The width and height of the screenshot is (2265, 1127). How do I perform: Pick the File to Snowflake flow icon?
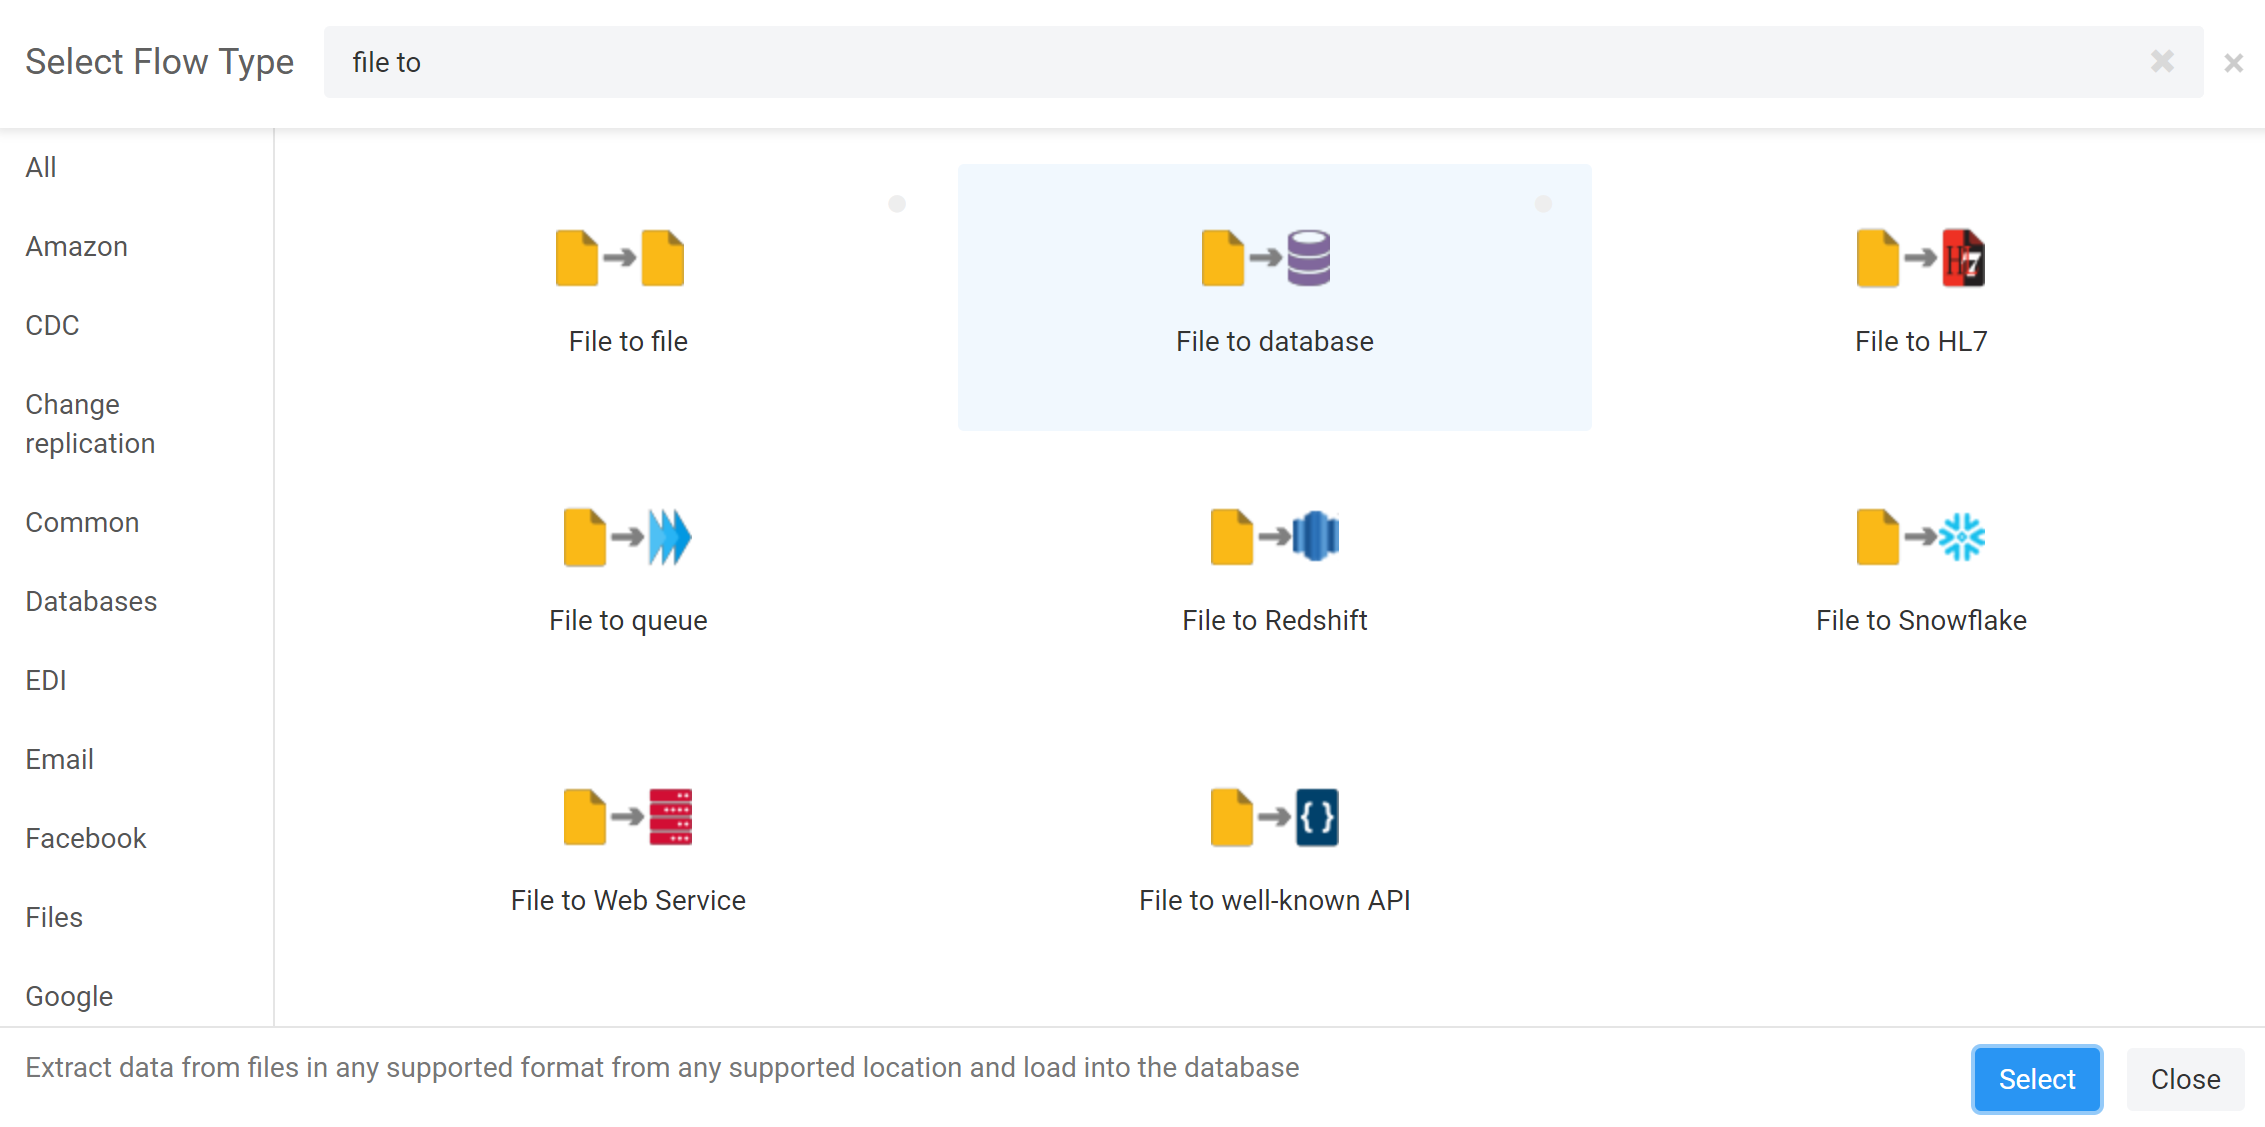[x=1920, y=537]
